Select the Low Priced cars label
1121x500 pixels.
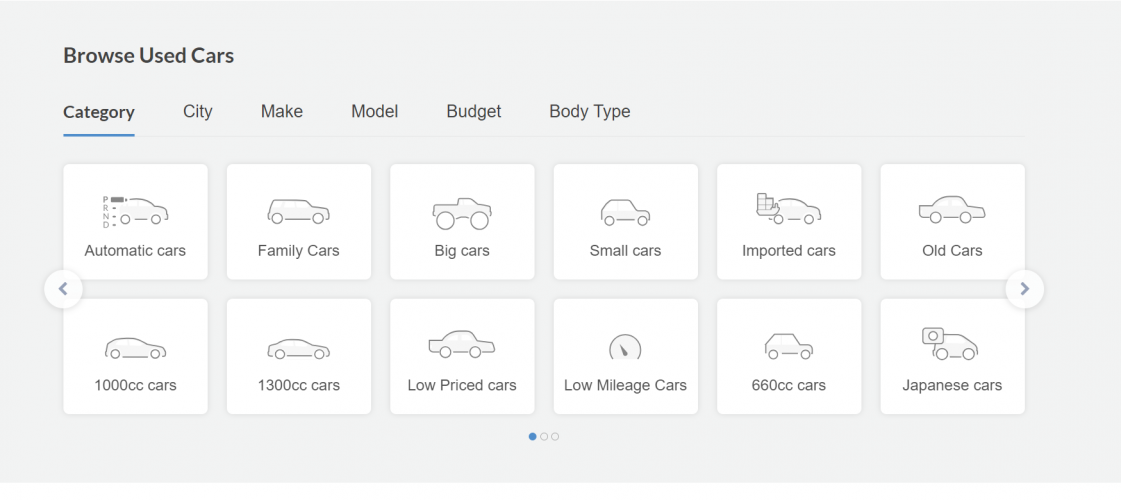pos(462,386)
